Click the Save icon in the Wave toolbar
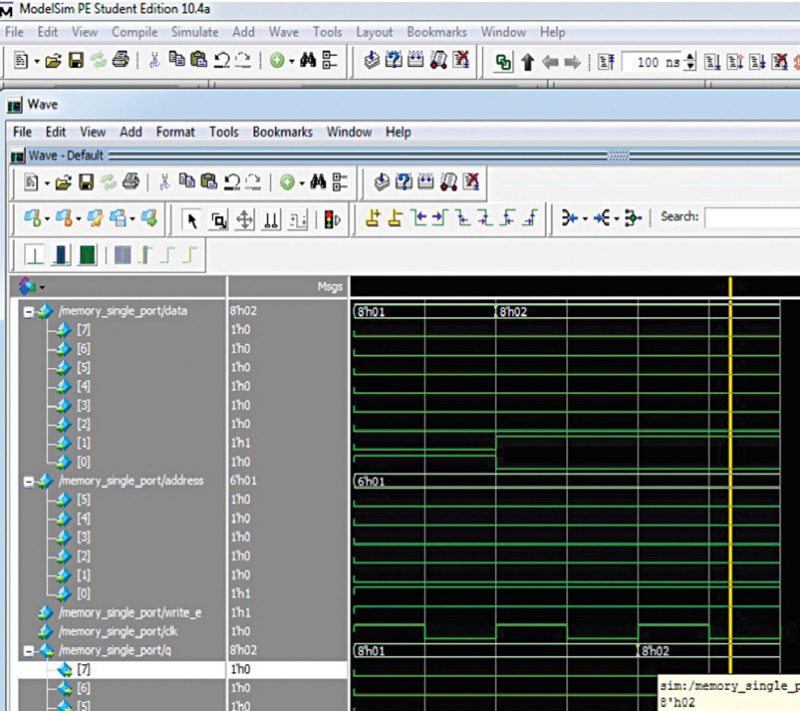Viewport: 800px width, 711px height. coord(86,182)
